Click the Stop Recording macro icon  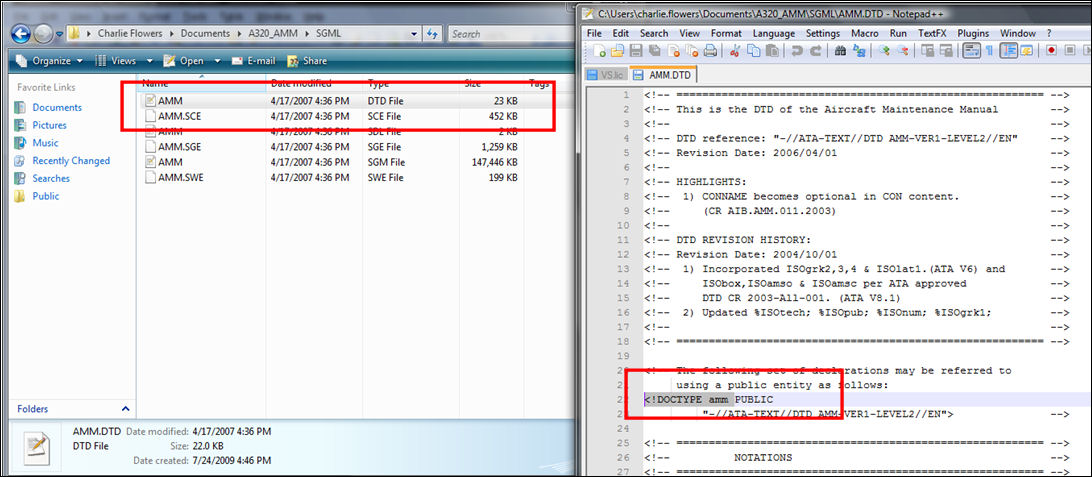[1070, 51]
